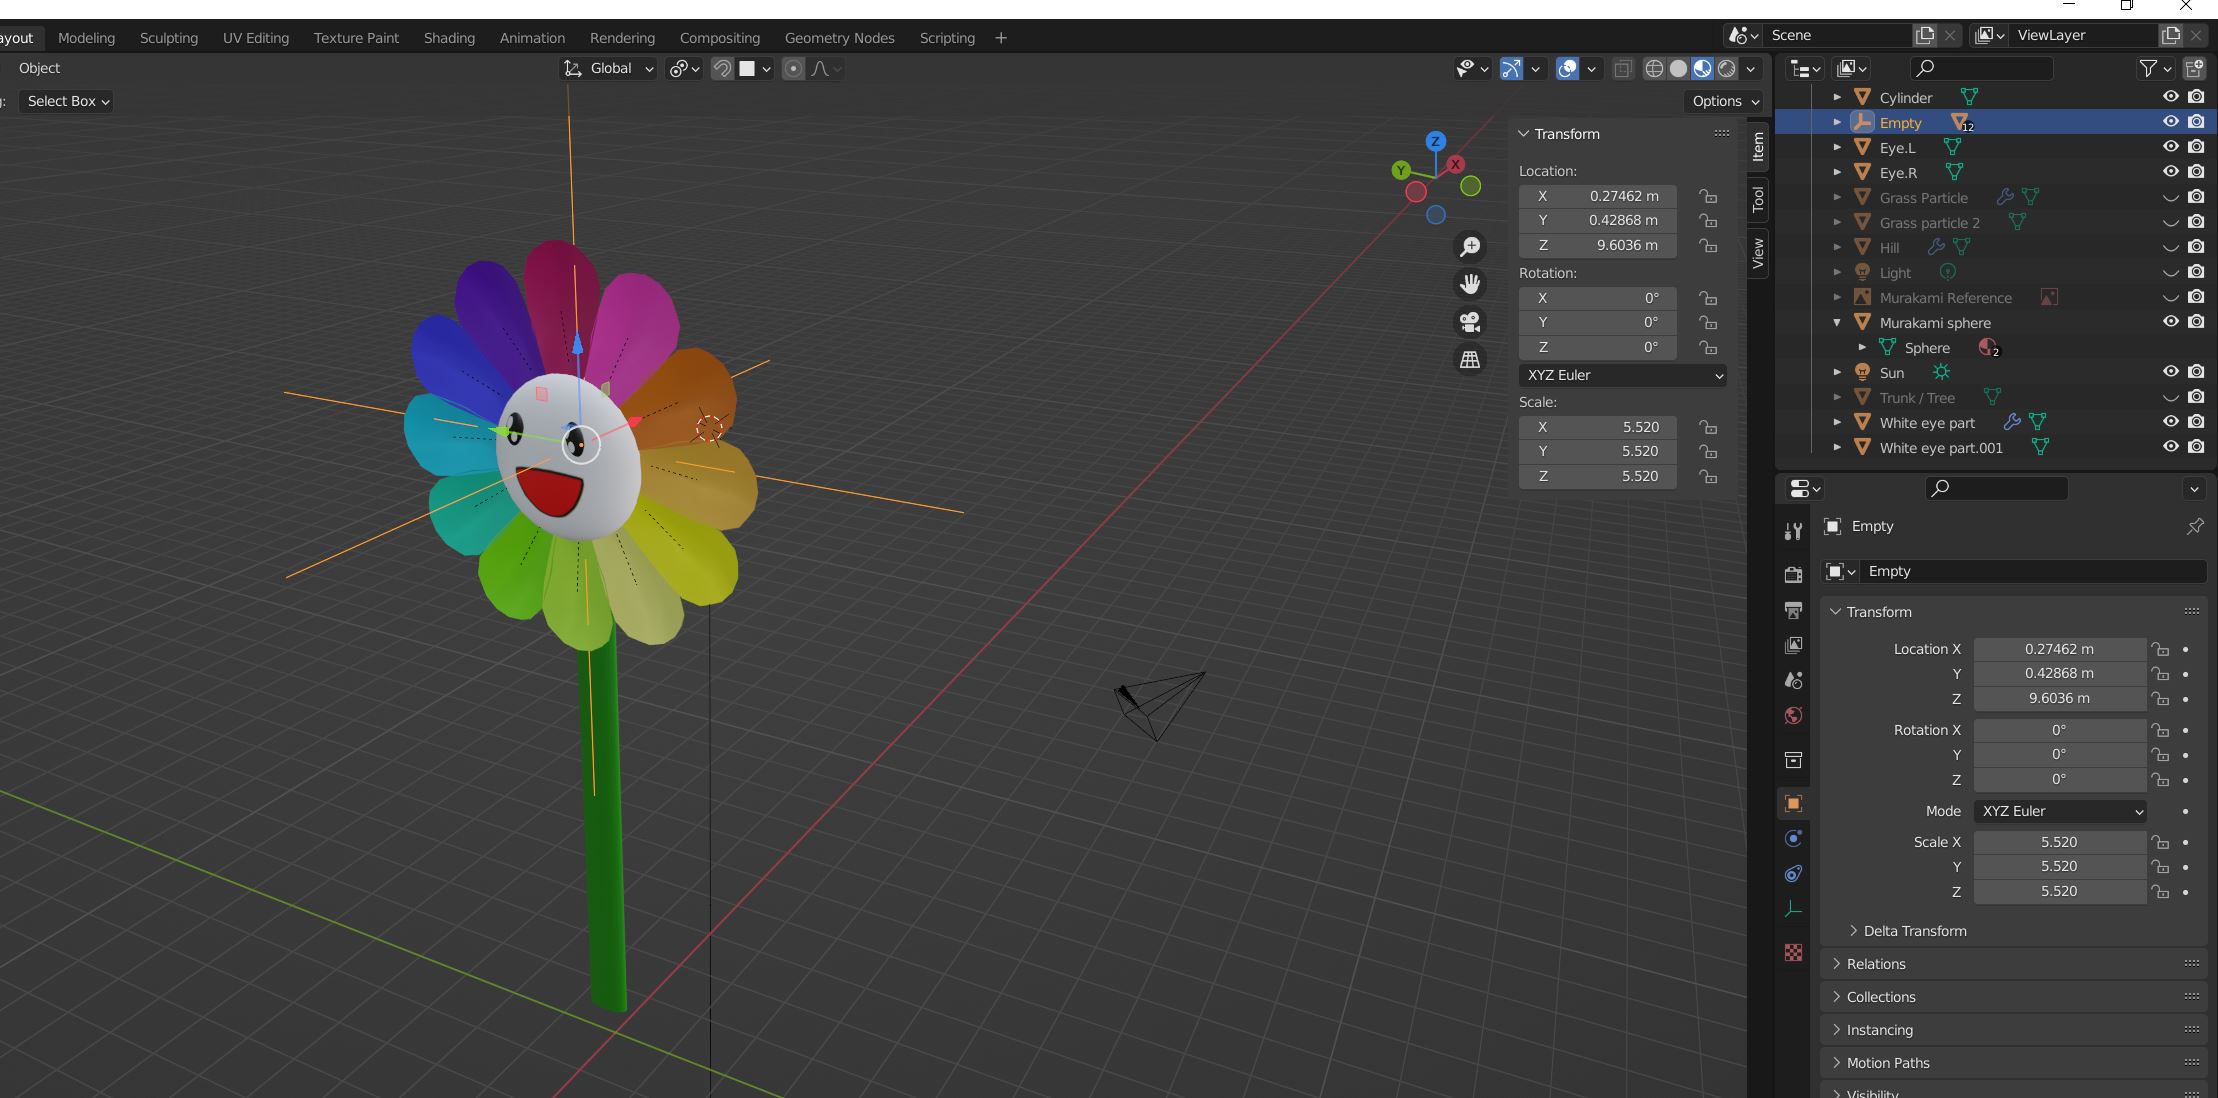Viewport: 2218px width, 1098px height.
Task: Switch to the Sculpting workspace tab
Action: [x=168, y=38]
